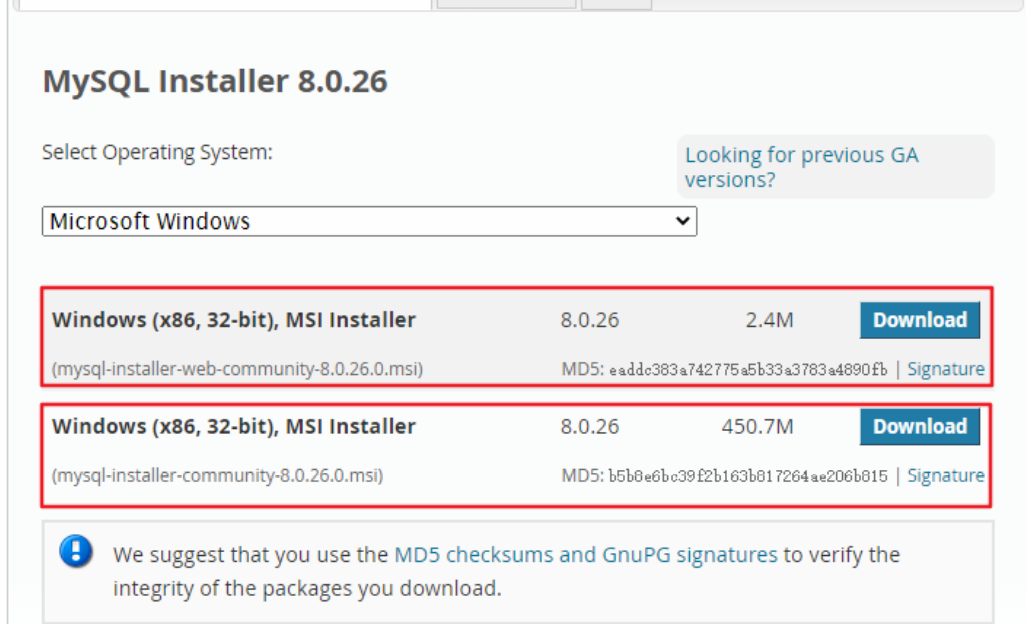Select the MSI Installer title in the 2.4M row

click(x=234, y=320)
